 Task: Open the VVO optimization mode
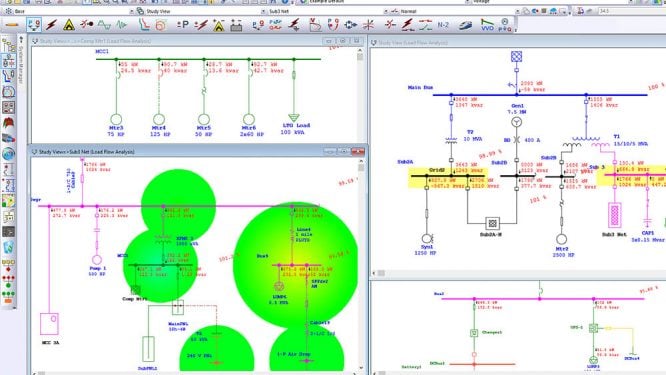487,25
